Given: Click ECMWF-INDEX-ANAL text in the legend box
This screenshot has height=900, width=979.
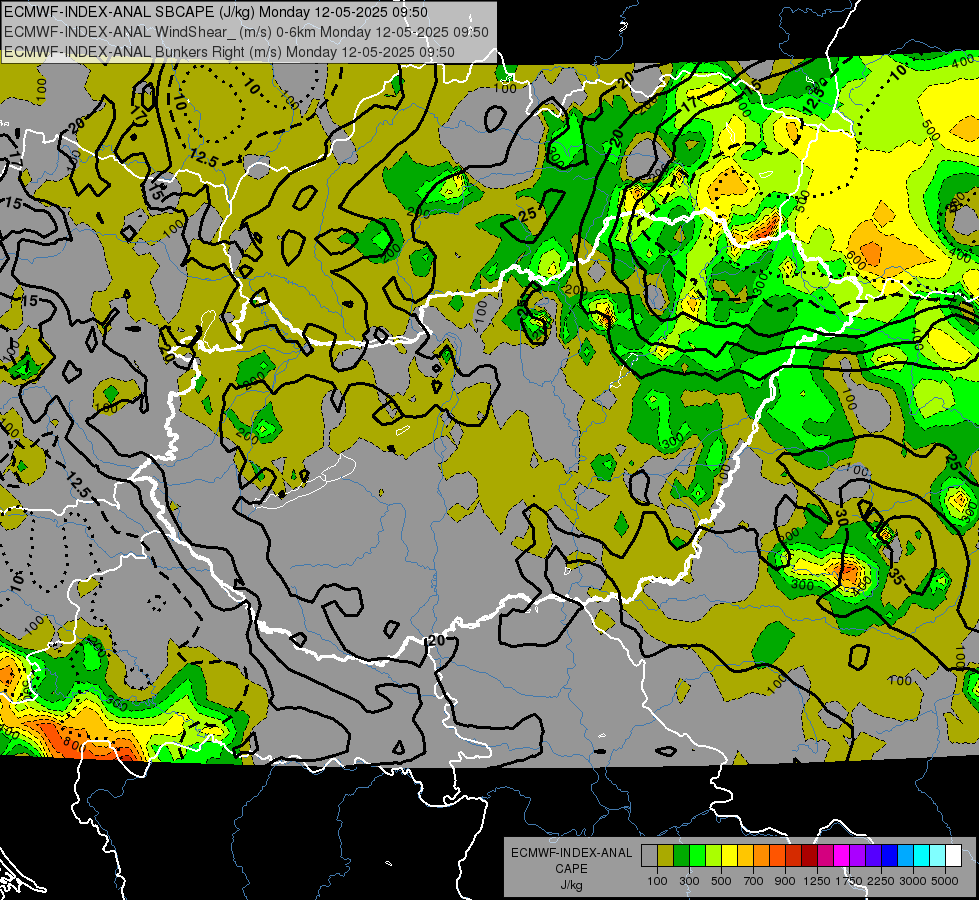Looking at the screenshot, I should (572, 853).
